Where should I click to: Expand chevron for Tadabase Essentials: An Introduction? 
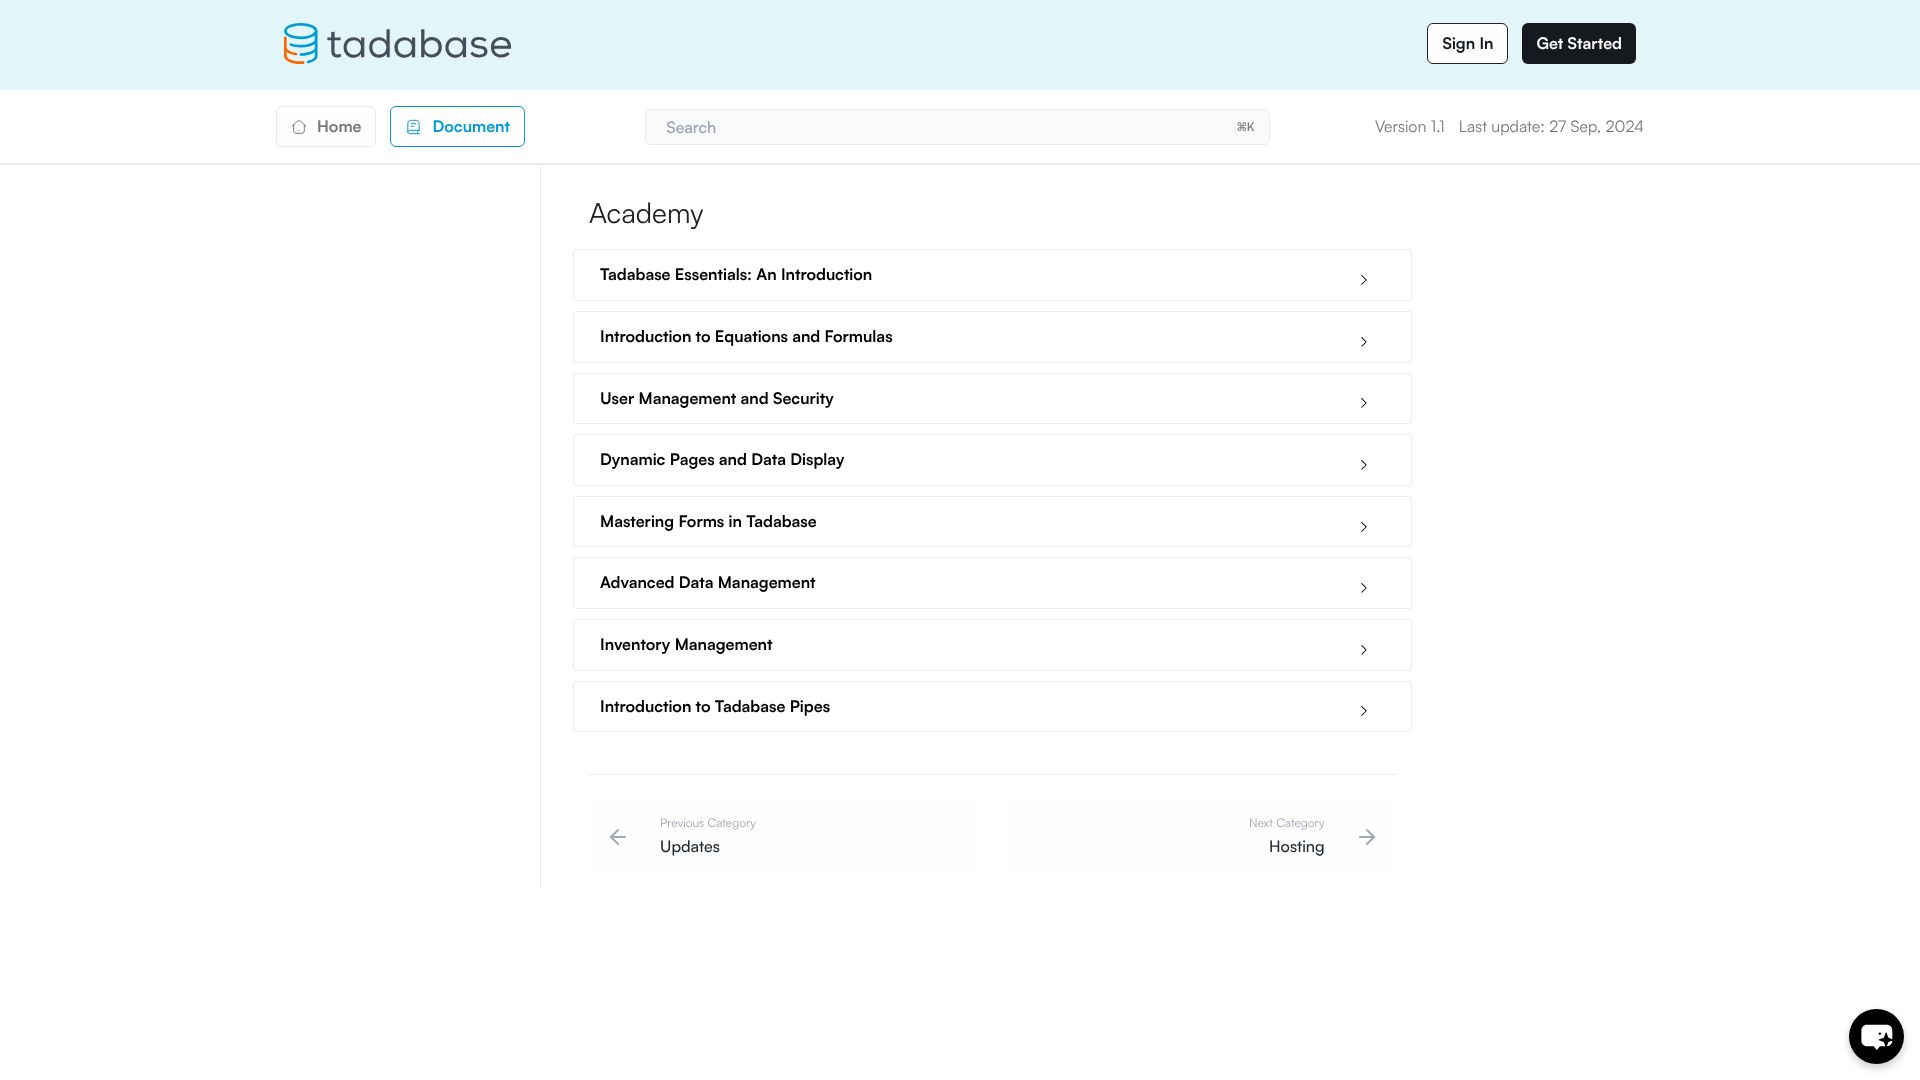(1363, 280)
